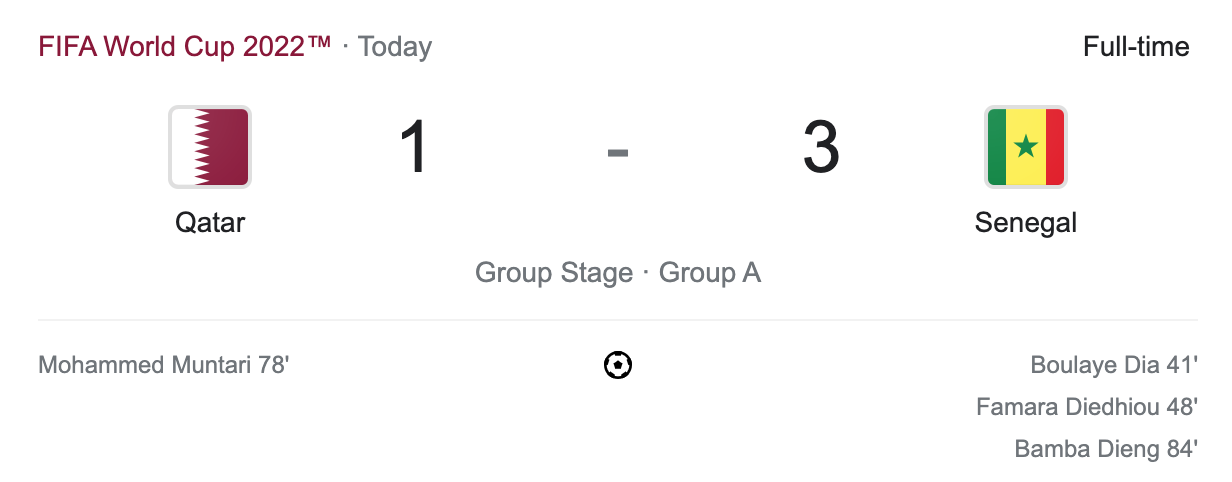Viewport: 1232px width, 482px height.
Task: Open the FIFA World Cup 2022 link
Action: point(185,47)
